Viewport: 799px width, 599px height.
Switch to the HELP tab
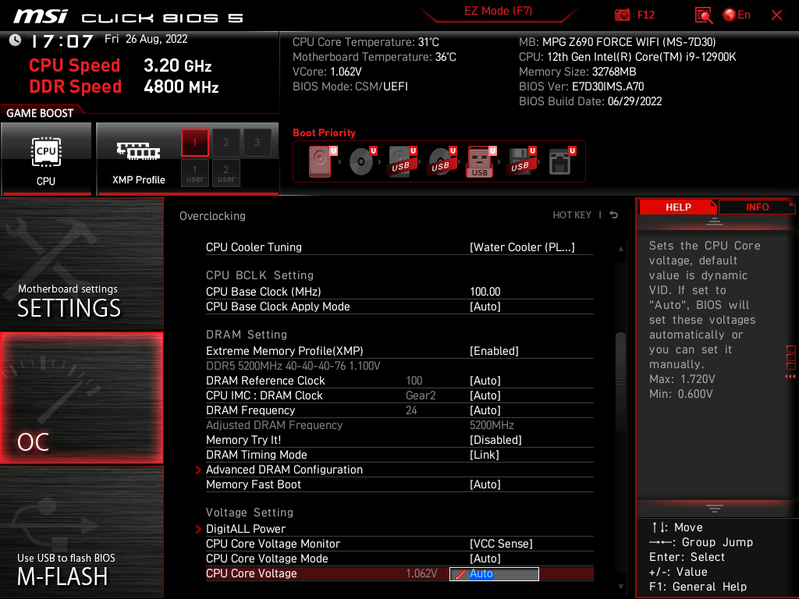(678, 207)
